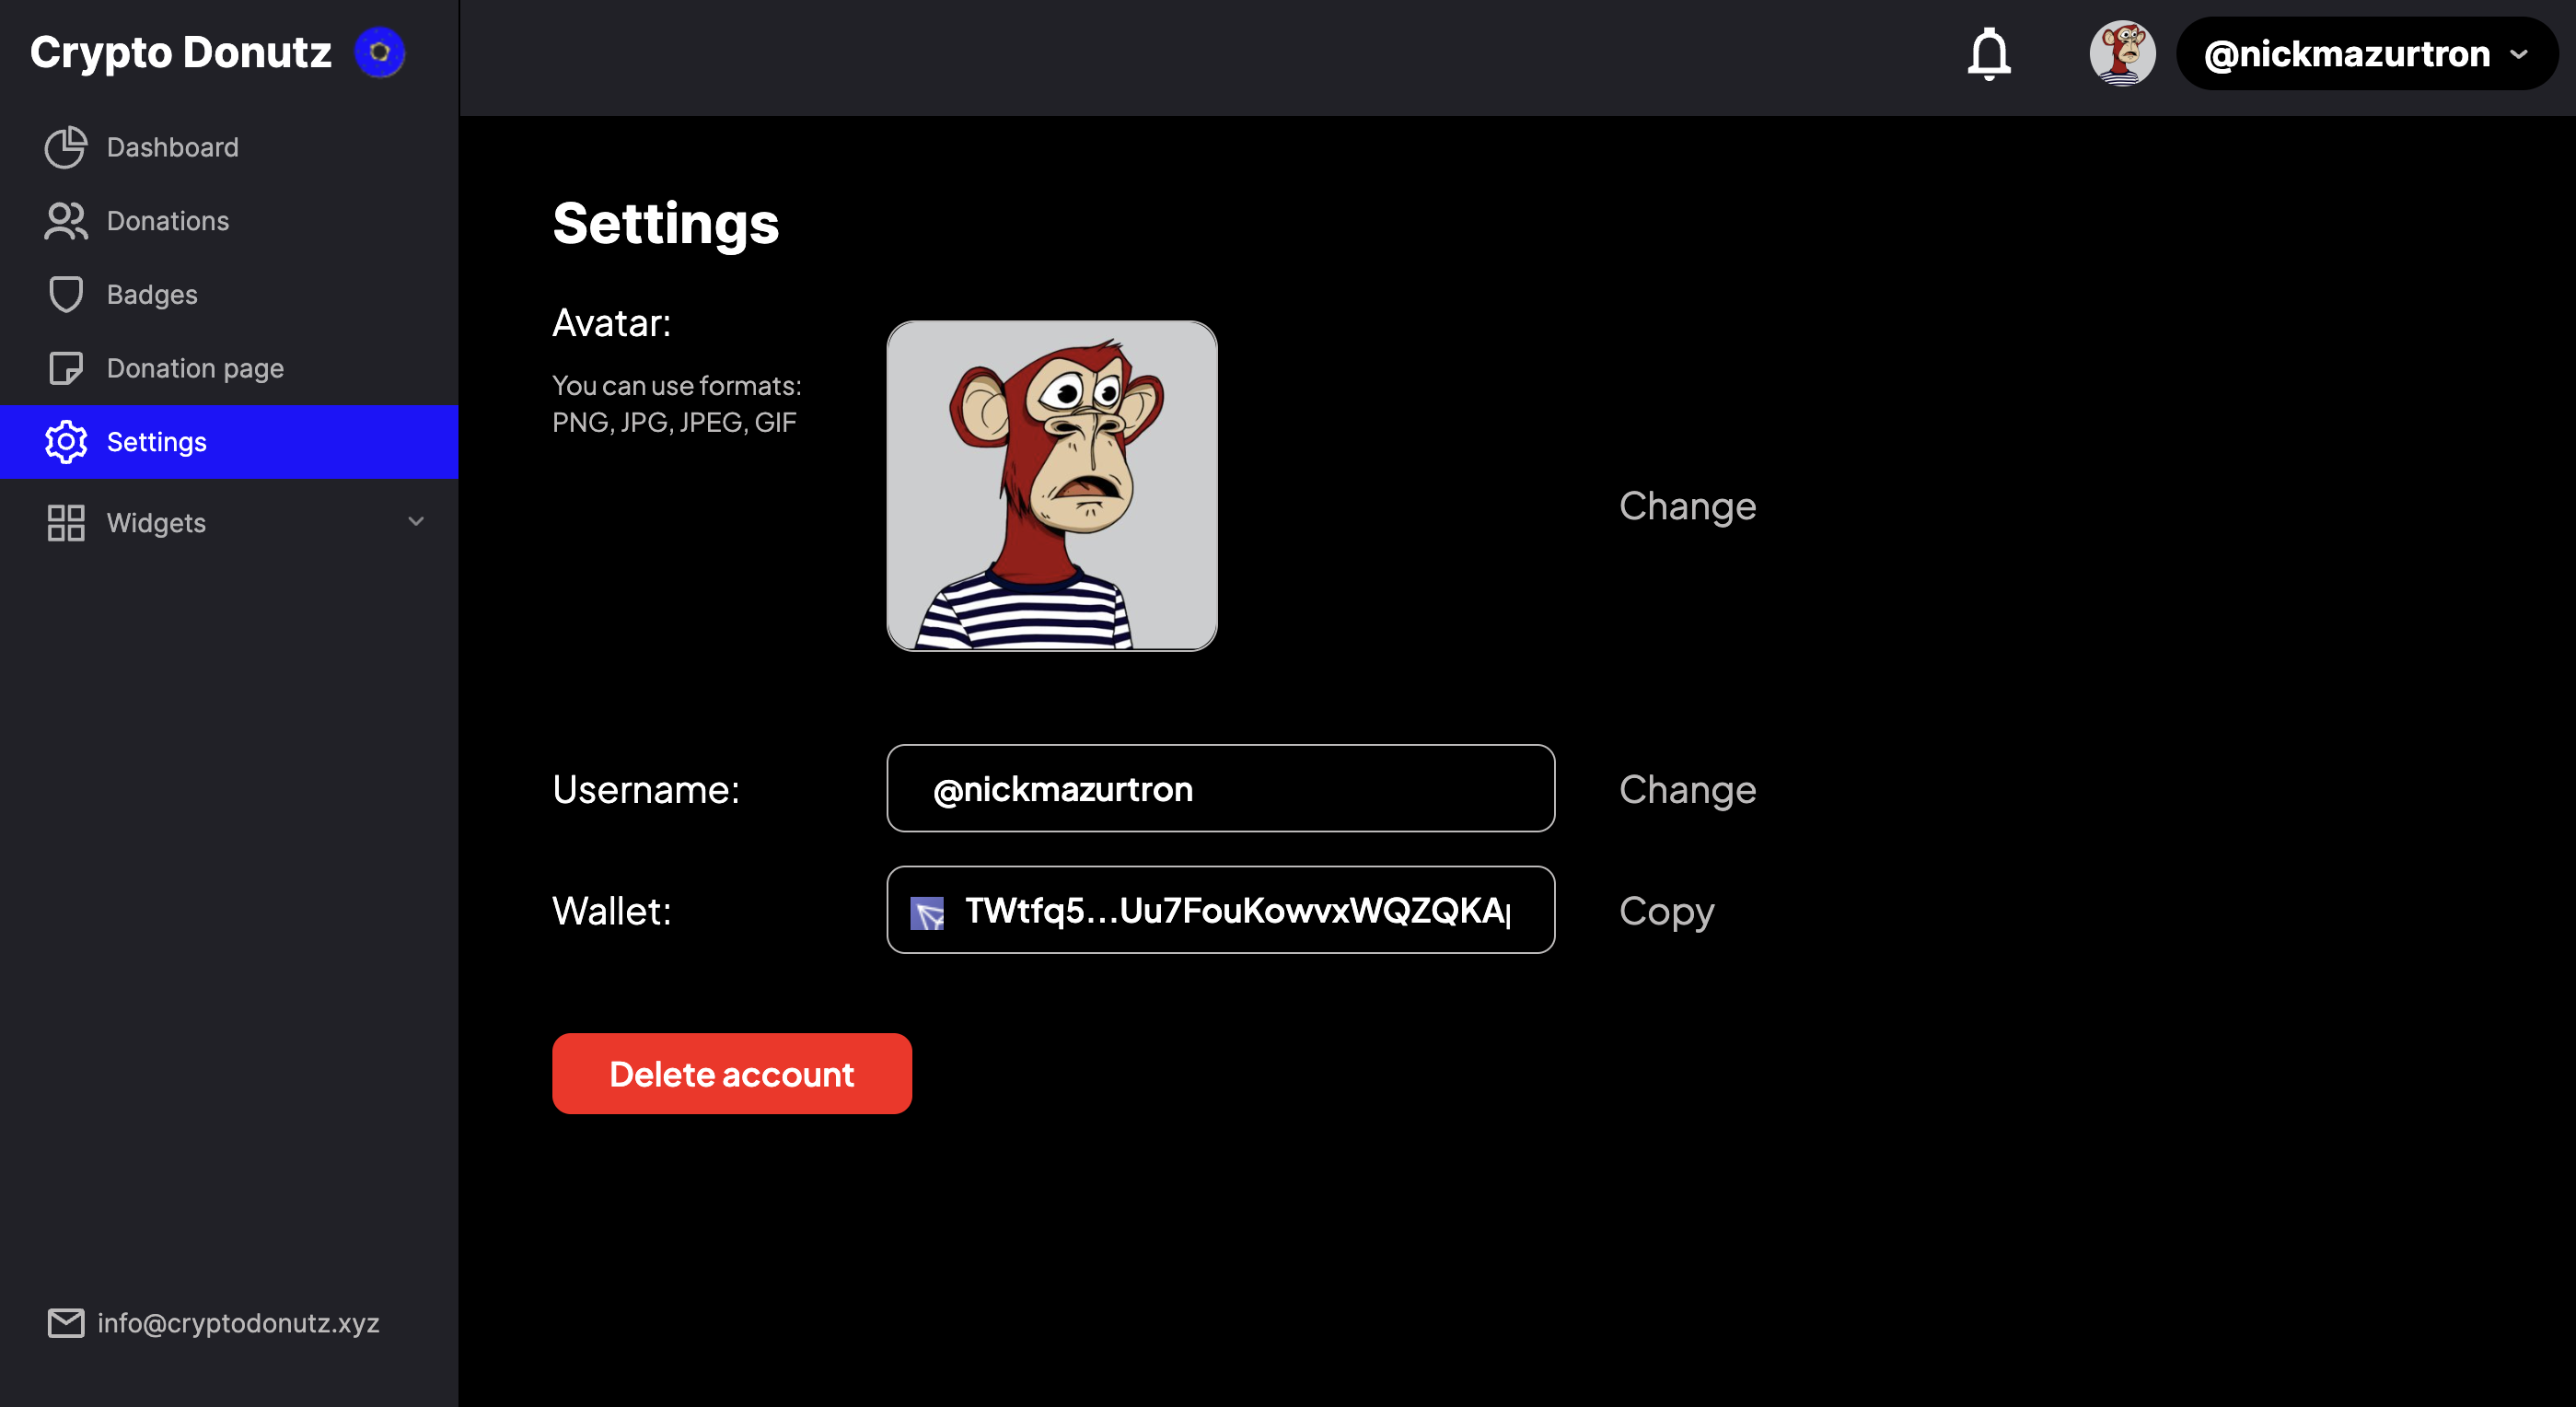Open the Donations menu item
This screenshot has height=1407, width=2576.
point(168,221)
